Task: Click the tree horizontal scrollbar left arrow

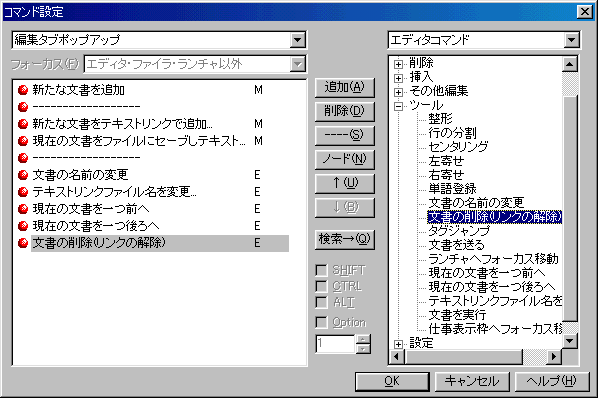Action: 397,356
